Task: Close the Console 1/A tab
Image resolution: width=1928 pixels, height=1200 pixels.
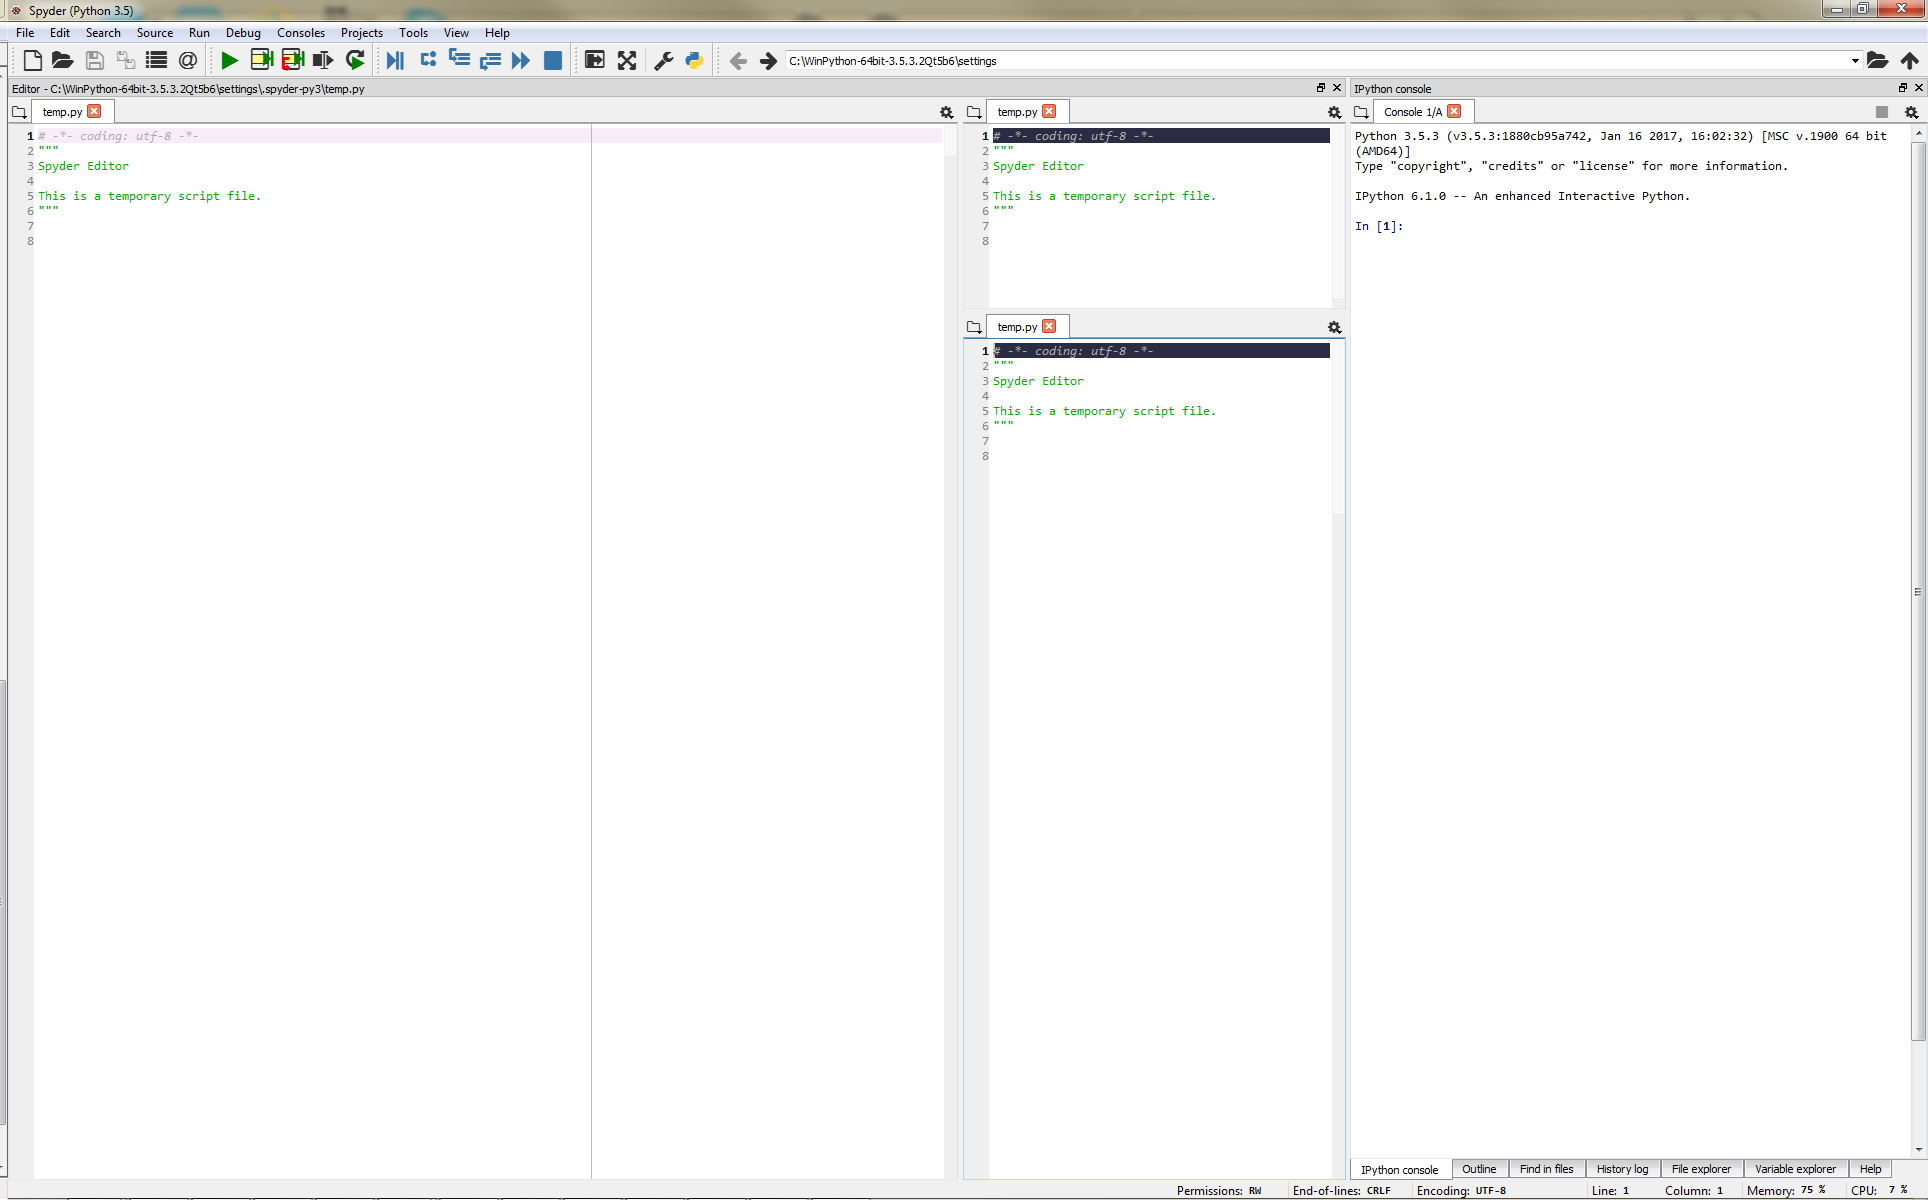Action: tap(1454, 111)
